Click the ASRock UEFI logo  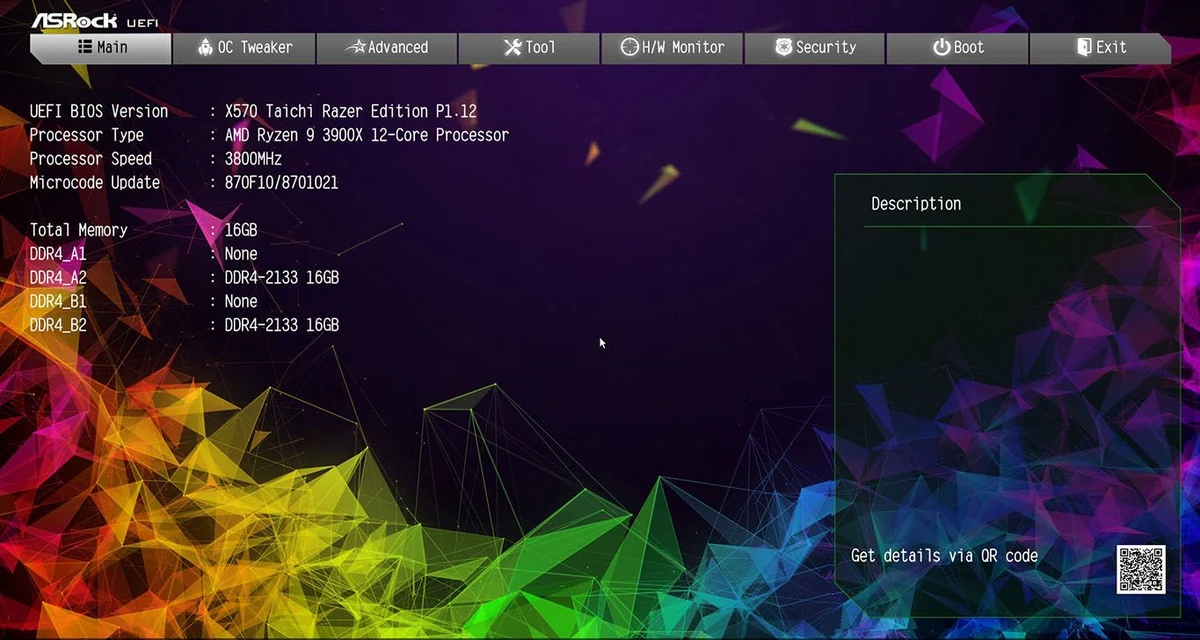coord(94,20)
